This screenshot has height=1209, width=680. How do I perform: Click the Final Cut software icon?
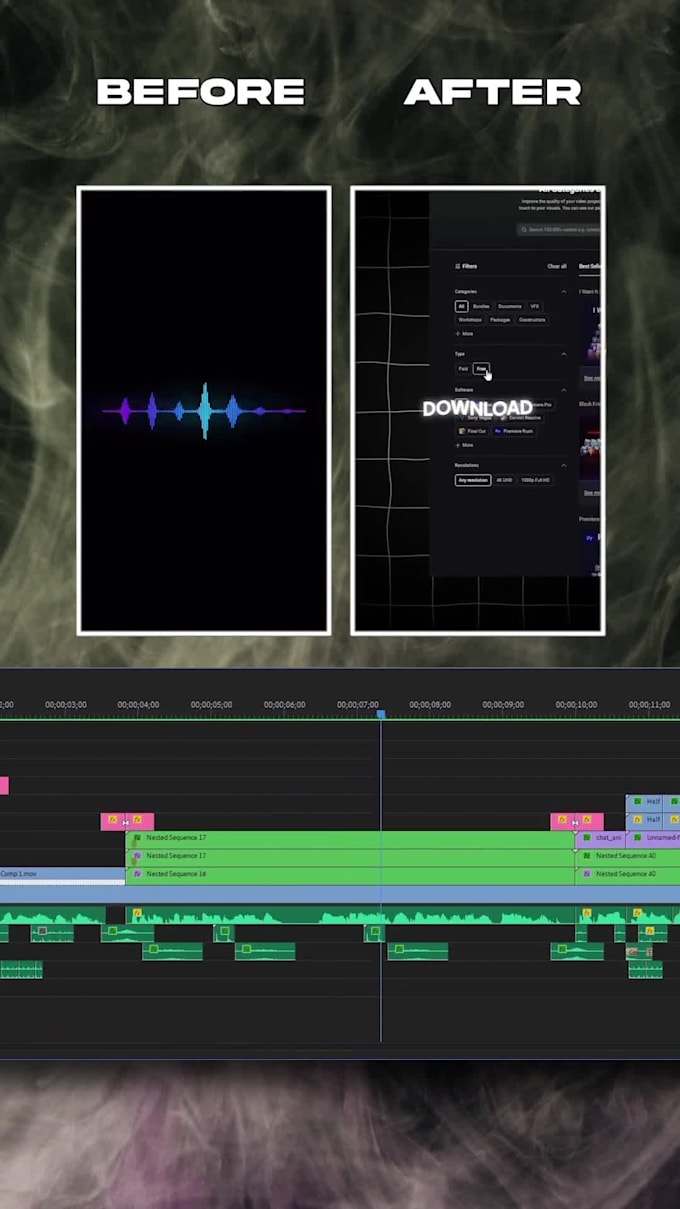(x=461, y=430)
